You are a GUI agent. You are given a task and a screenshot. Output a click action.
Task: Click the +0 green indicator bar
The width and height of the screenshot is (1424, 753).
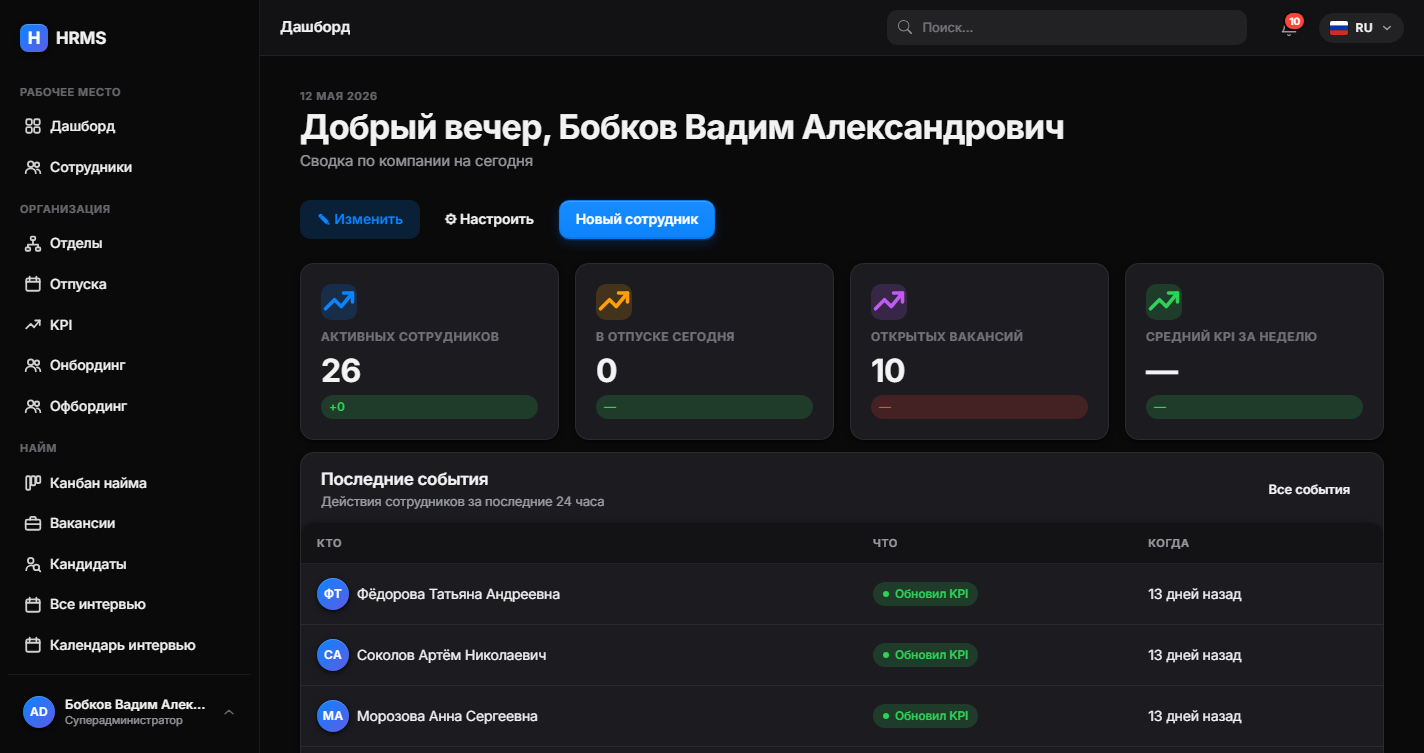pos(429,407)
